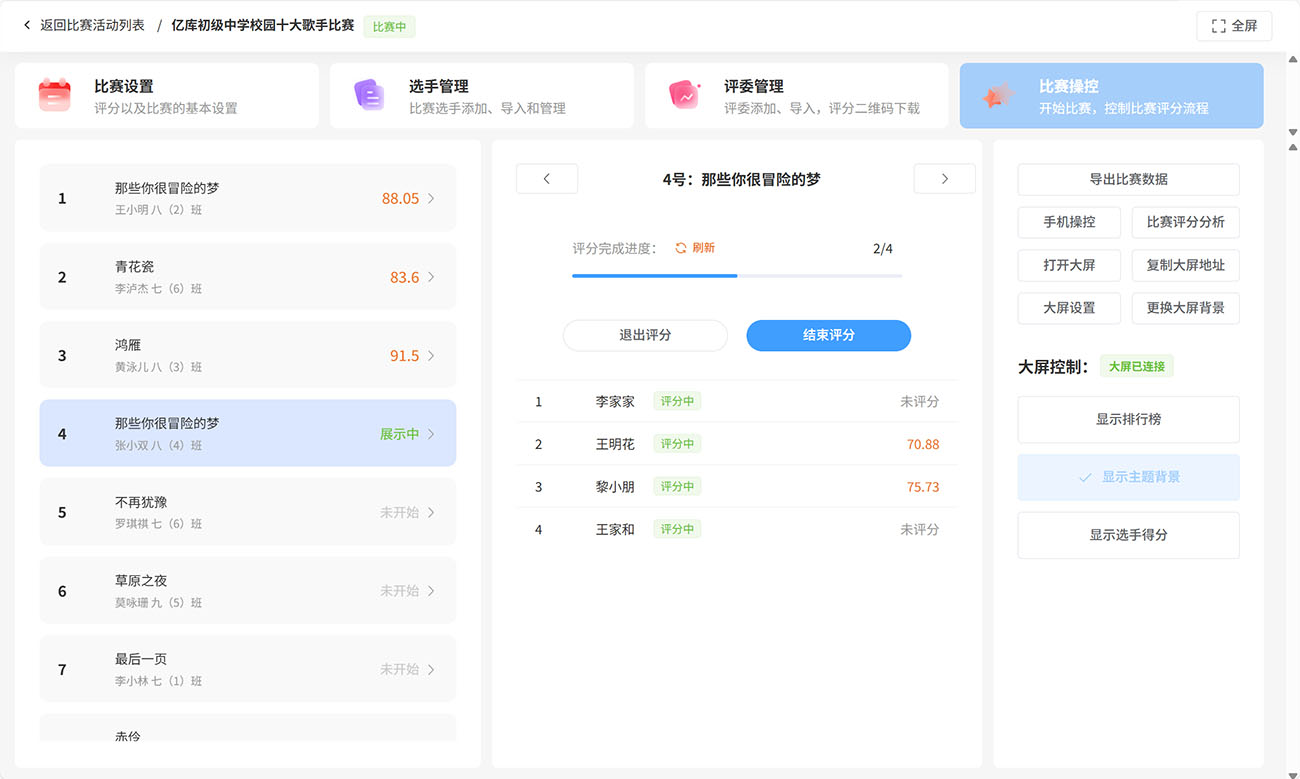Click 返回比赛活动列表 back link
This screenshot has height=779, width=1300.
tap(84, 26)
